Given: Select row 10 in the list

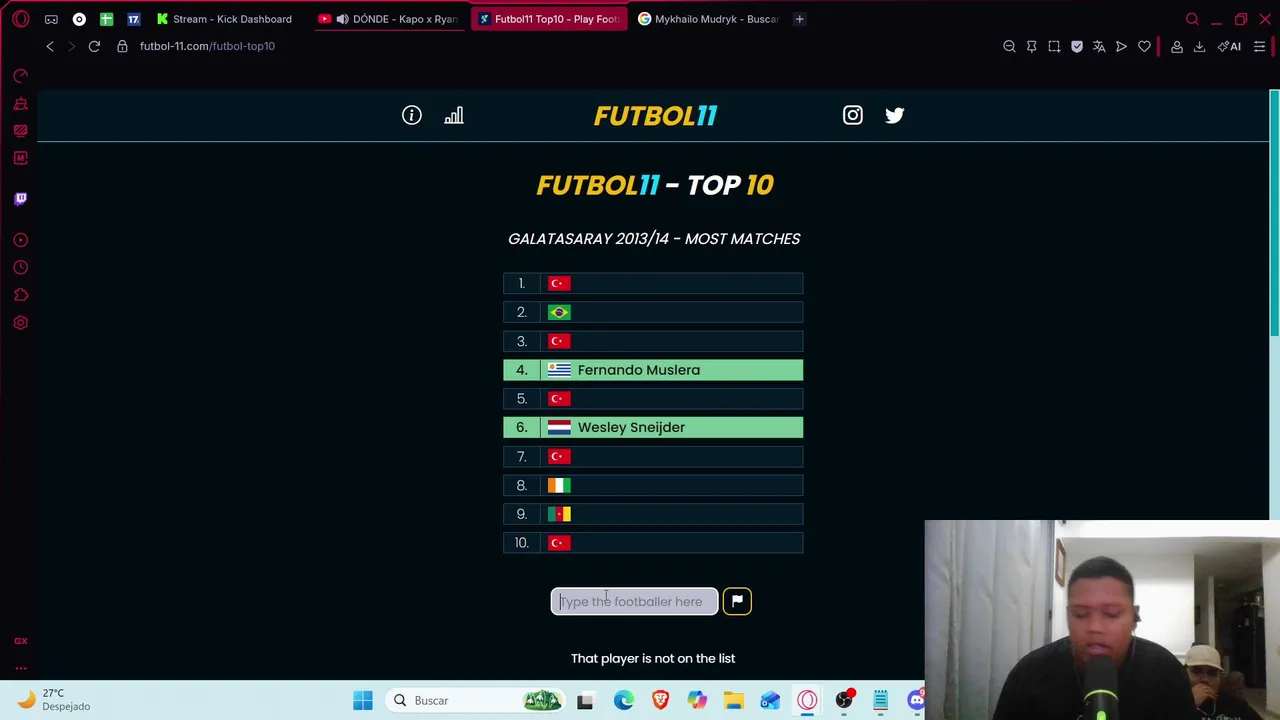Looking at the screenshot, I should (x=653, y=543).
